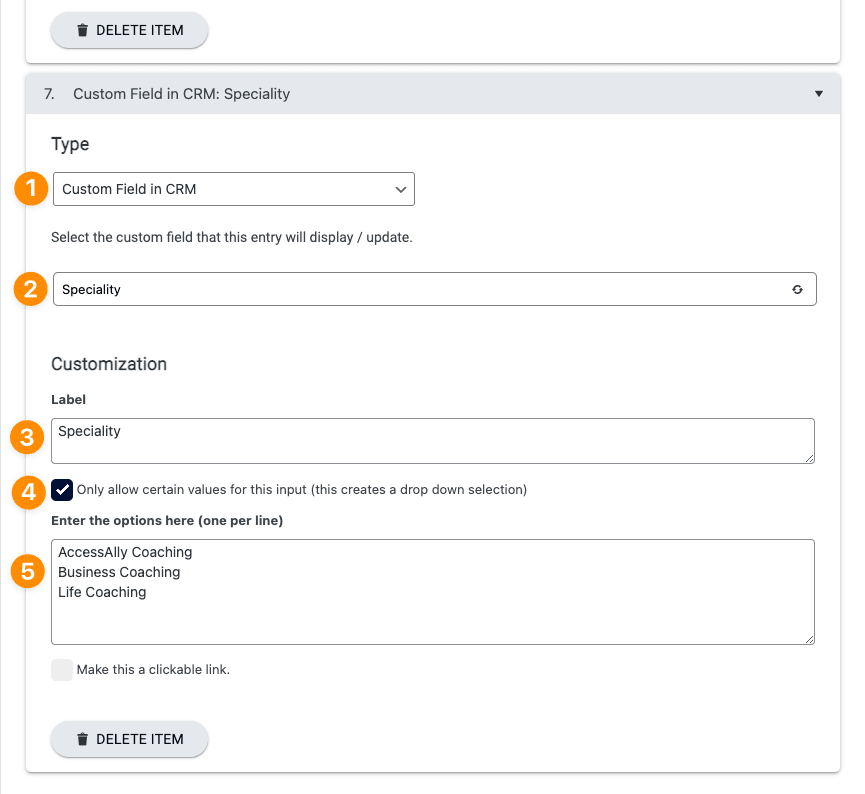Select the Customization heading
The width and height of the screenshot is (865, 794).
coord(108,364)
